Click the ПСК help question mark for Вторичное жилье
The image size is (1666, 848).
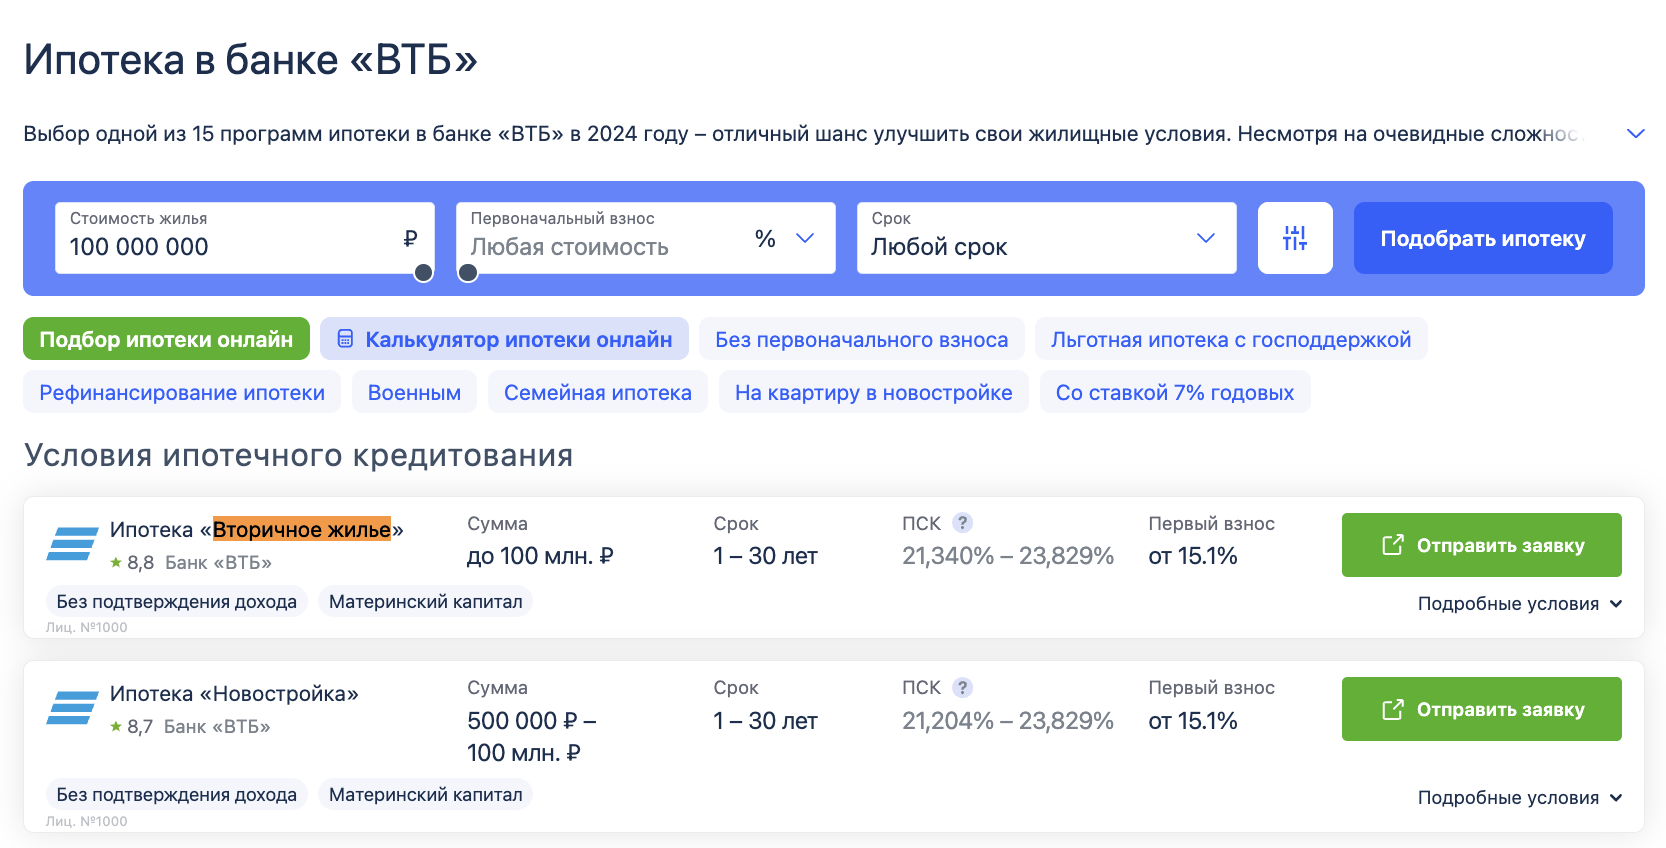(x=962, y=523)
